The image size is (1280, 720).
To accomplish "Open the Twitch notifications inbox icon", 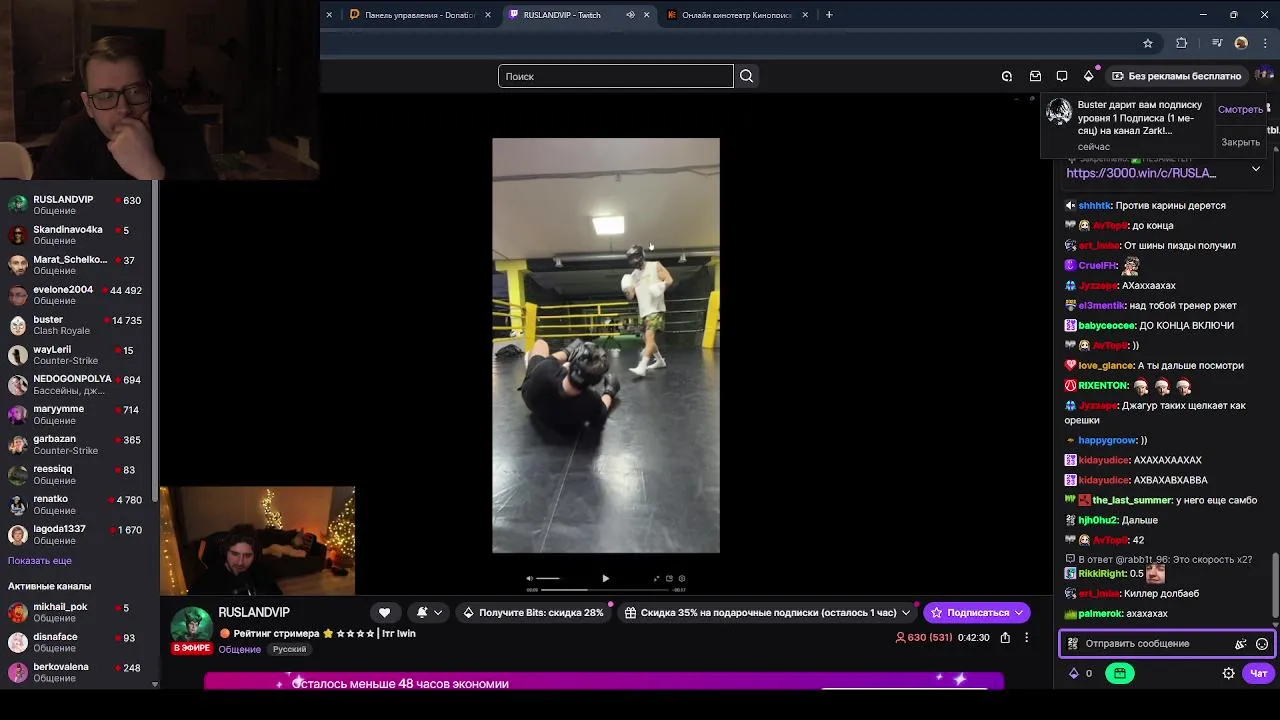I will pos(1035,76).
